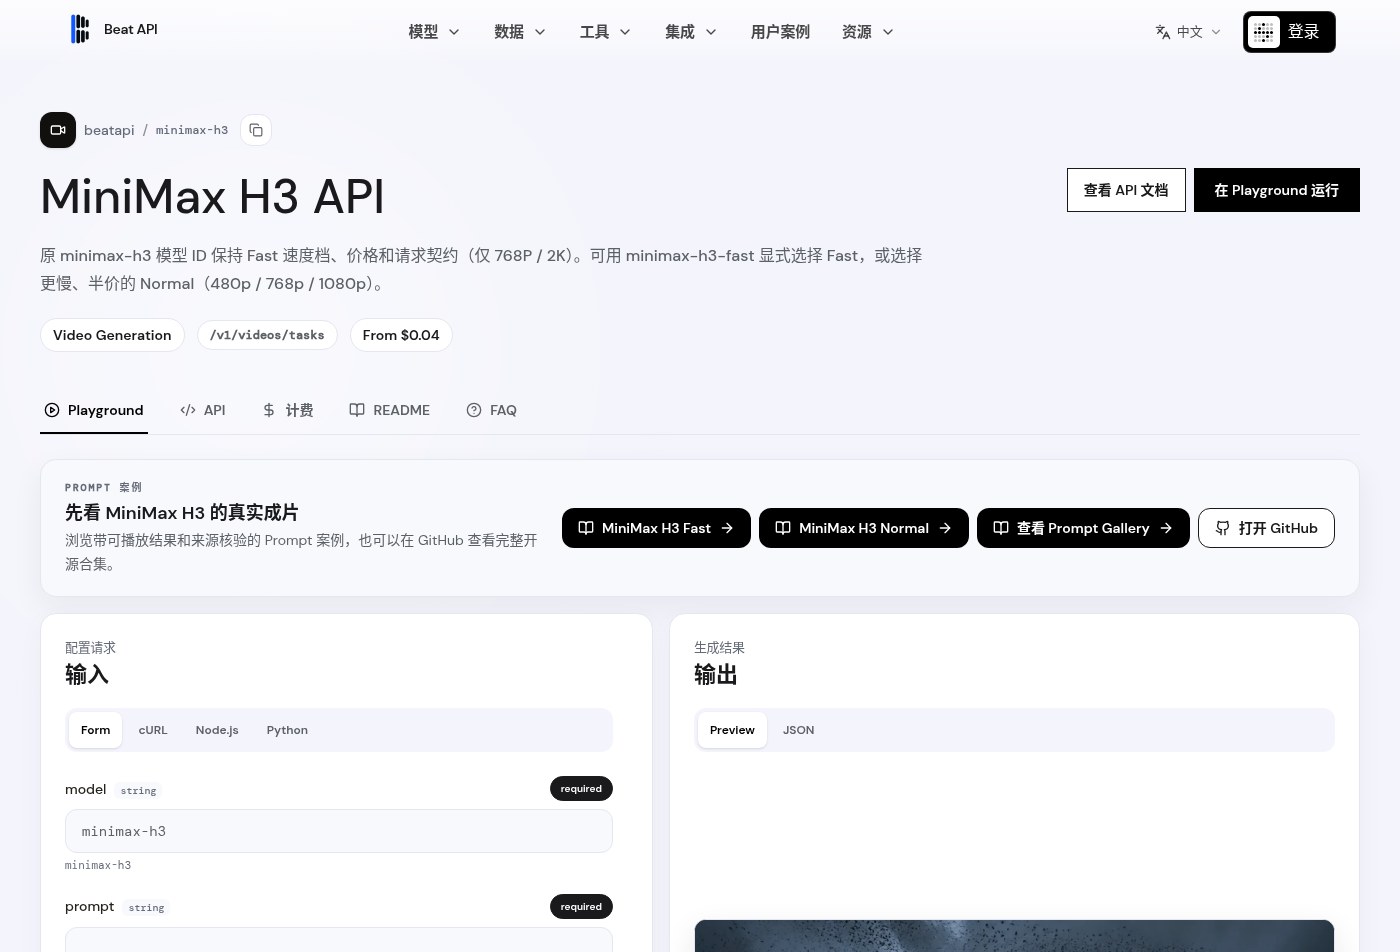Click the /v1/videos/tasks endpoint tag
1400x952 pixels.
[267, 335]
